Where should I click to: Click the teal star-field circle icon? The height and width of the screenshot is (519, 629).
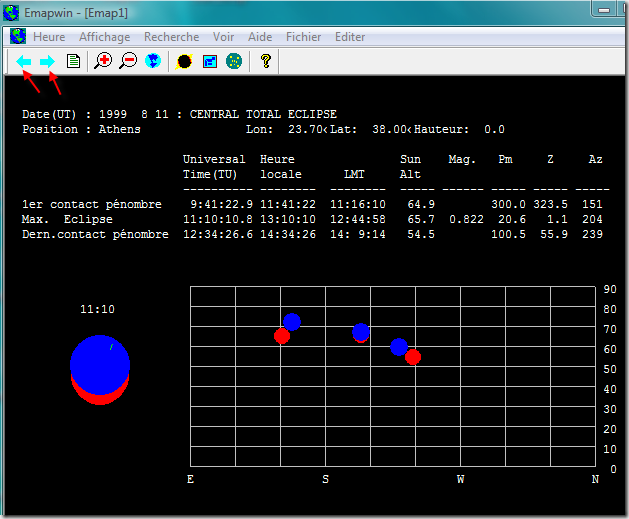pyautogui.click(x=234, y=61)
